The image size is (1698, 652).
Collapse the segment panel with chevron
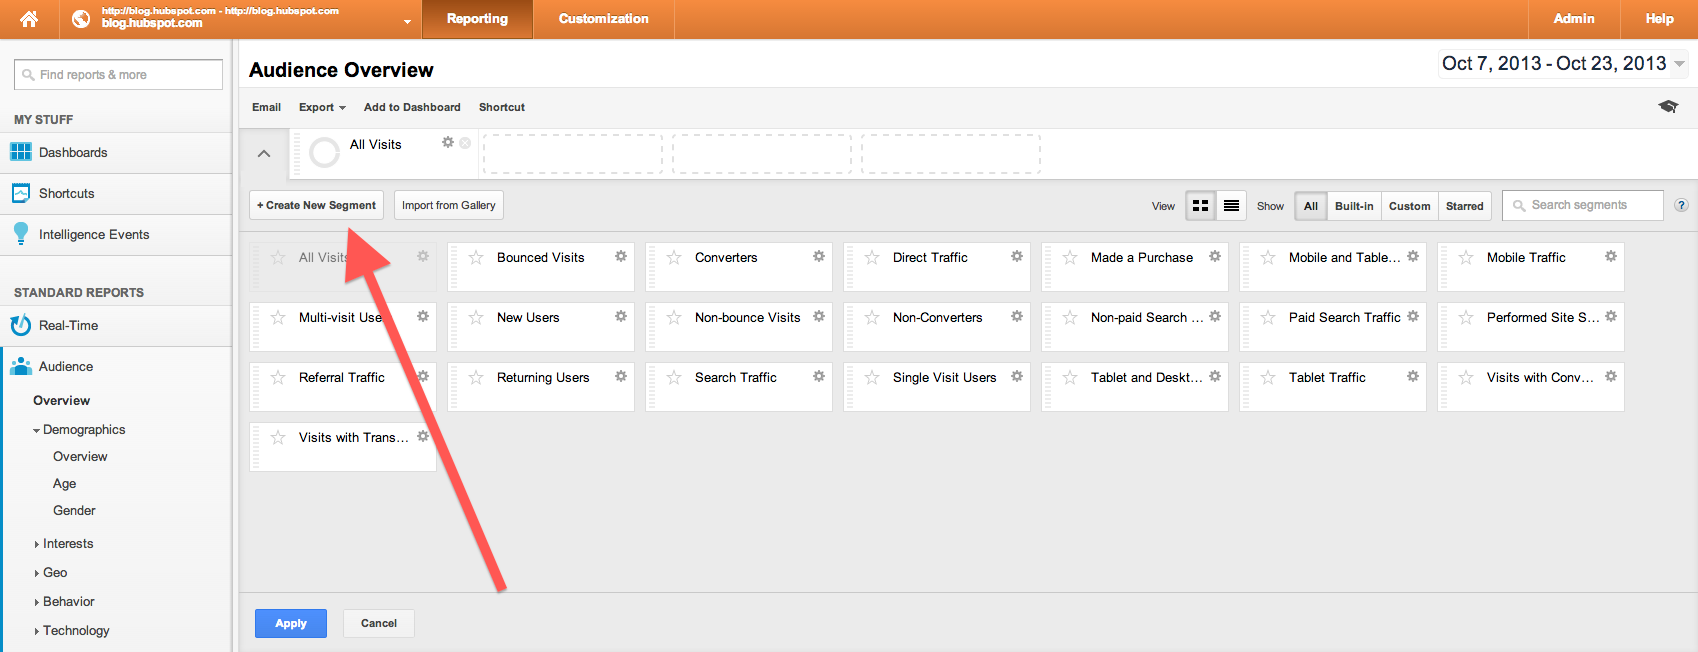coord(264,154)
